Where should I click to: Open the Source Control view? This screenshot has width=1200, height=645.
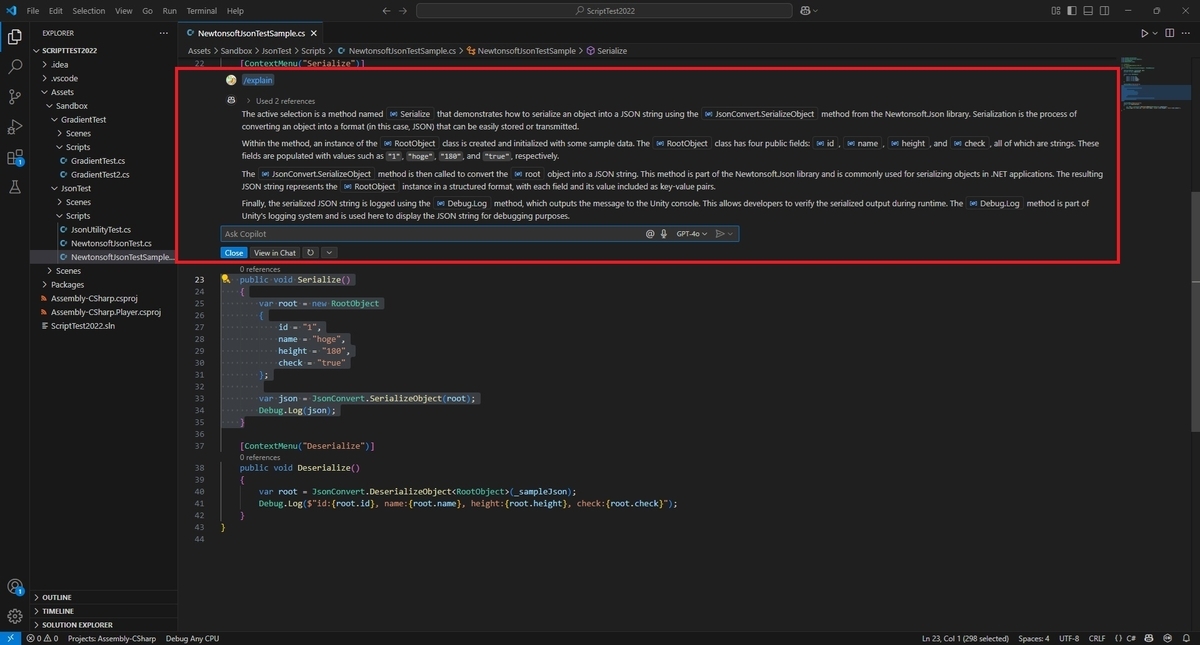(x=15, y=97)
